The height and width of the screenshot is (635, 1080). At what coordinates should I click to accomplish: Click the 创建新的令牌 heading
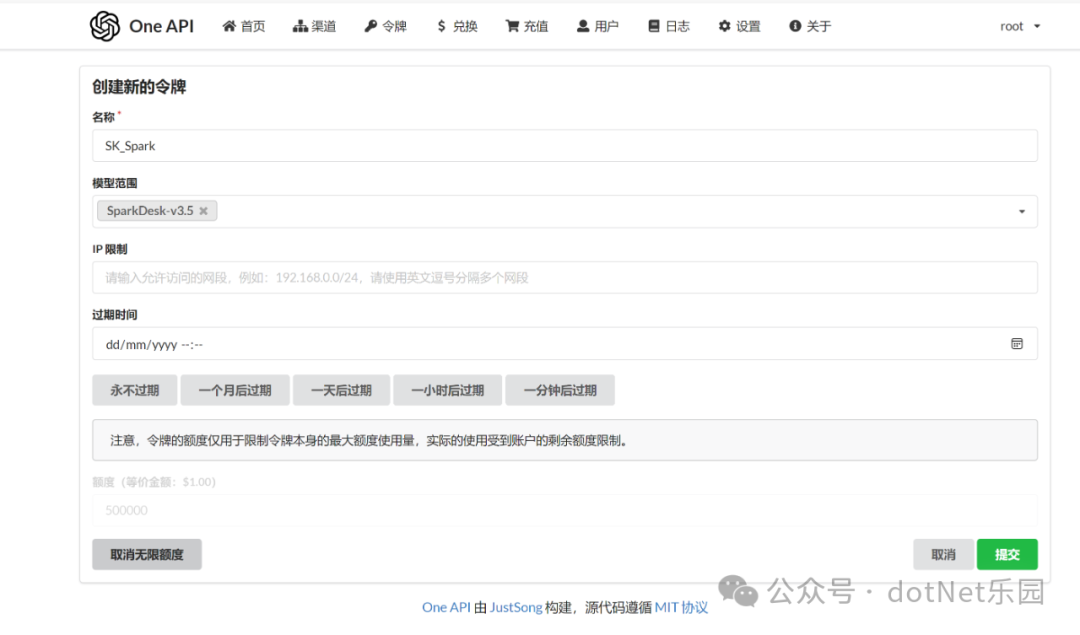139,87
